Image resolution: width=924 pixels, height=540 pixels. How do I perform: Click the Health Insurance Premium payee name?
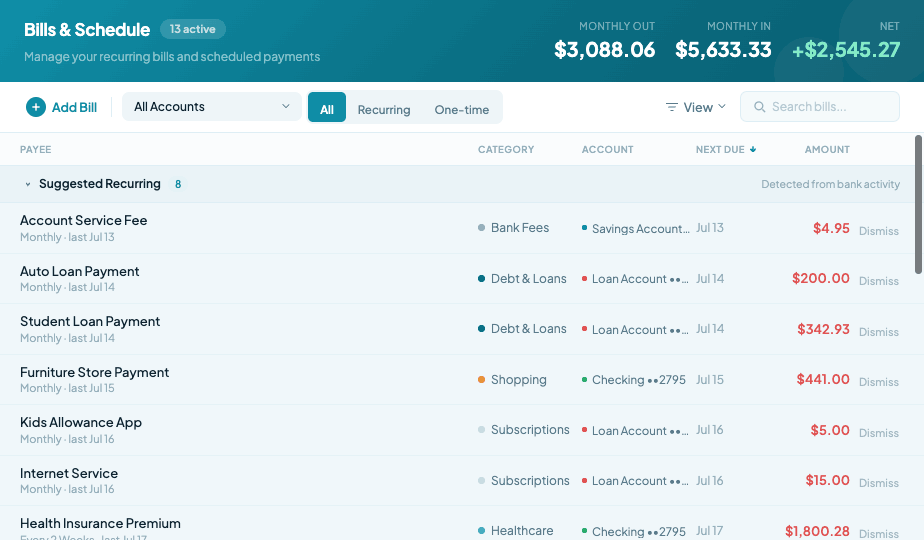100,523
